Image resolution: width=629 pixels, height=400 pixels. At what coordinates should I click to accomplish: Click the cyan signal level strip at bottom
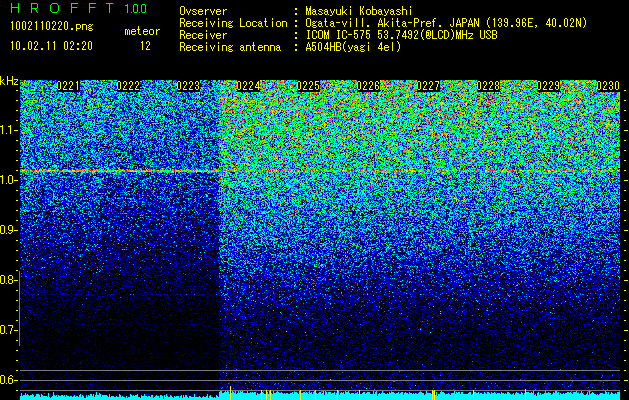320,396
